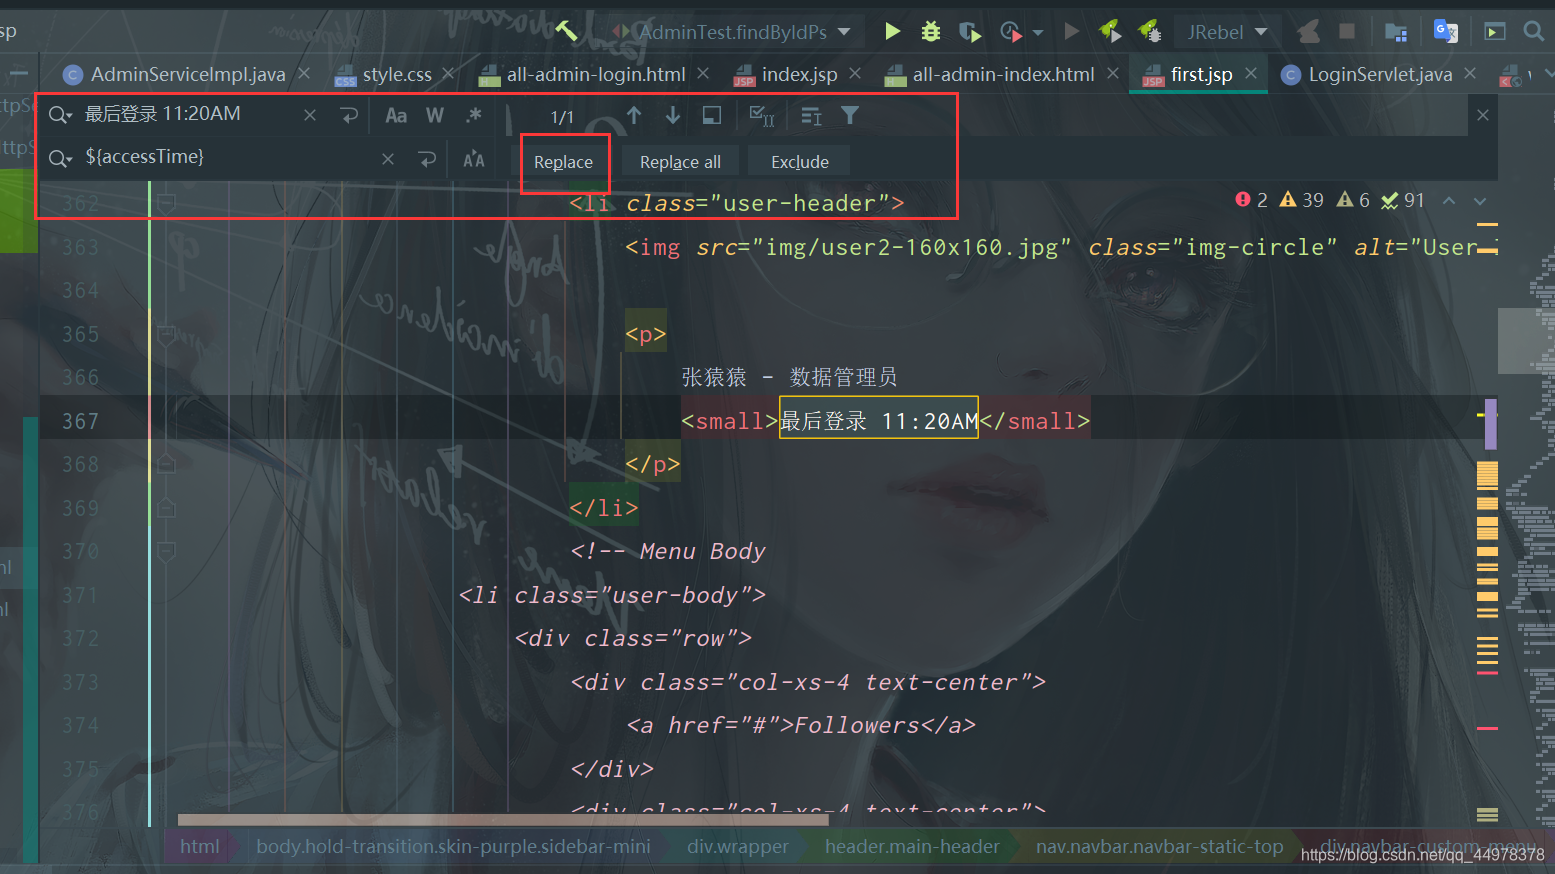The image size is (1555, 874).
Task: Click the warnings count showing 39
Action: [x=1301, y=200]
